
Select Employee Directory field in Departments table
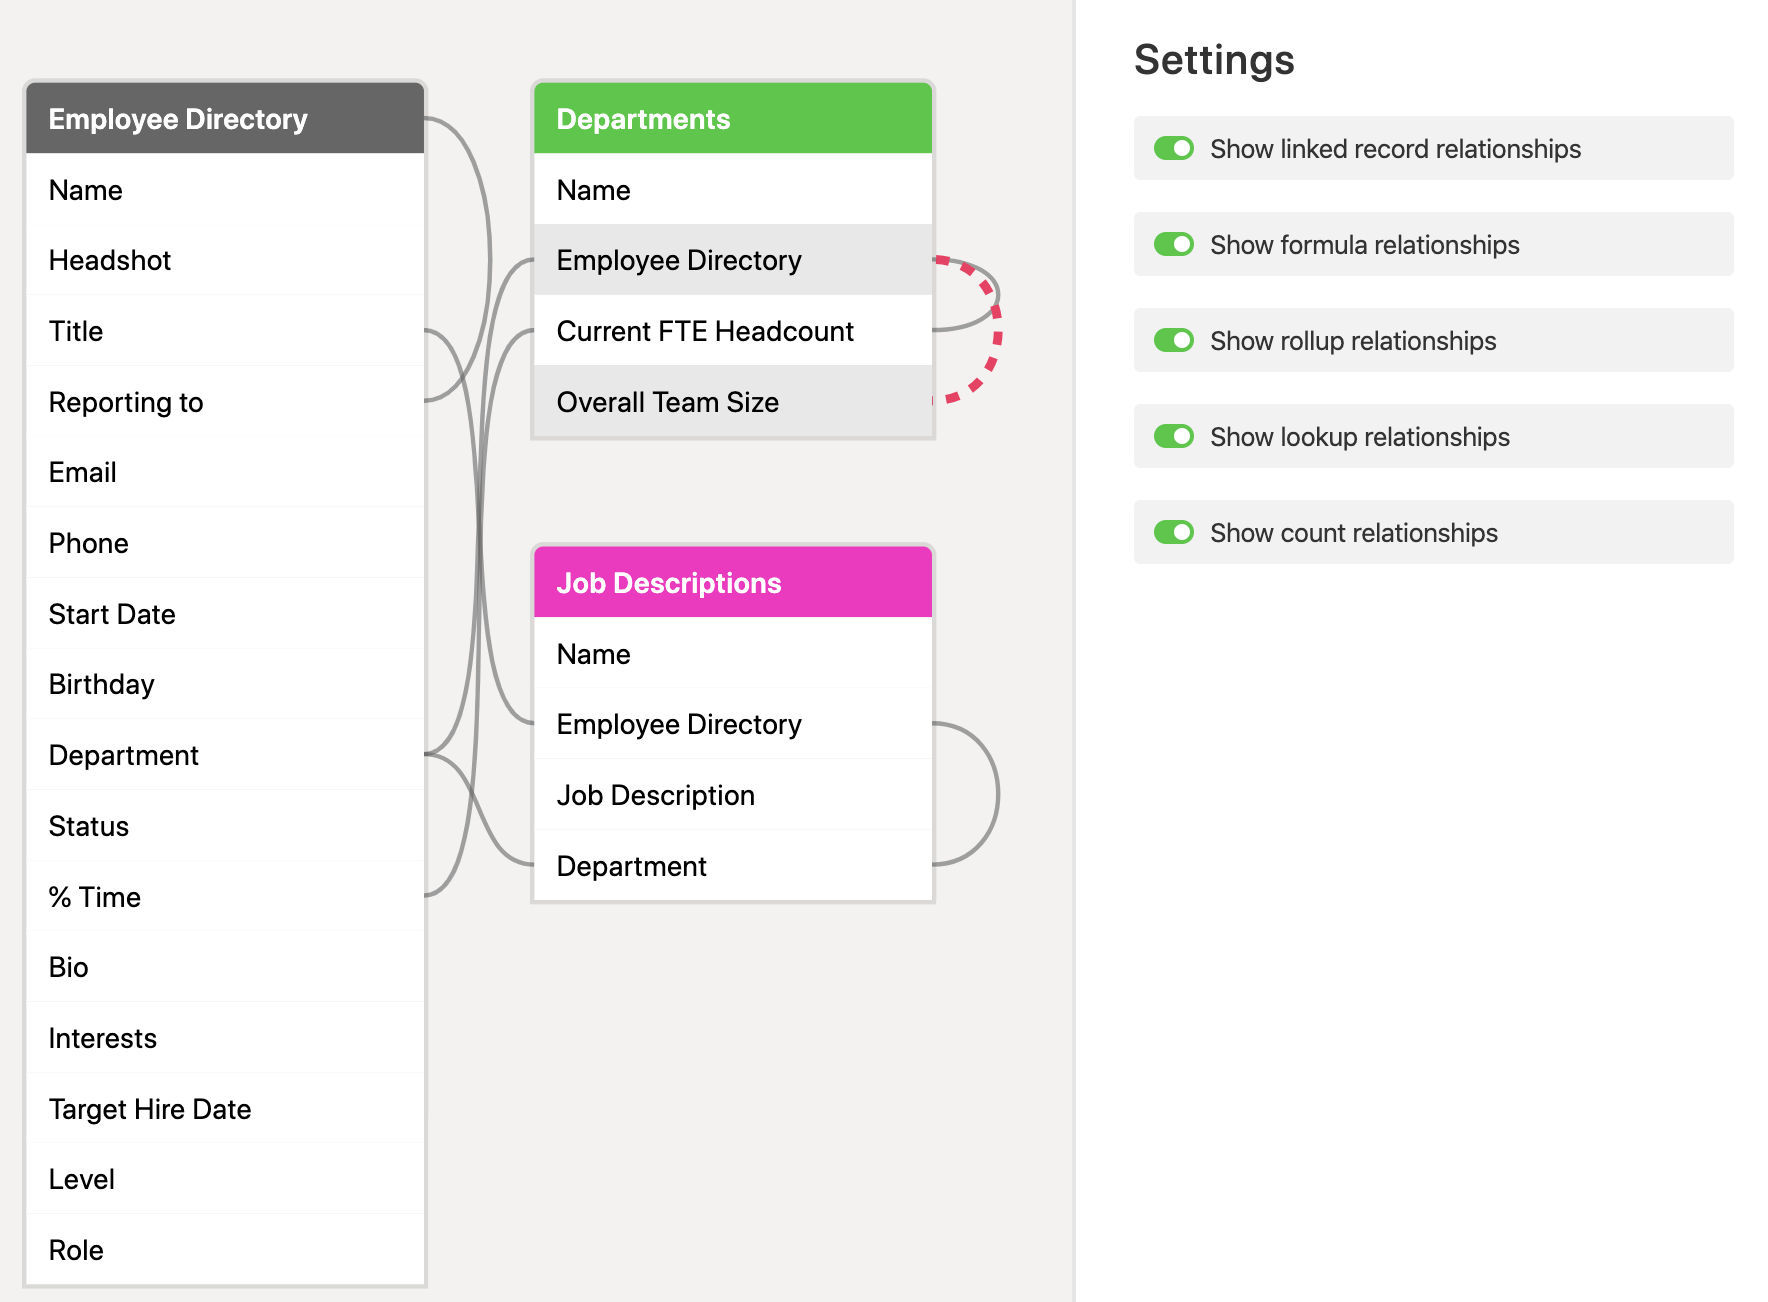(733, 260)
